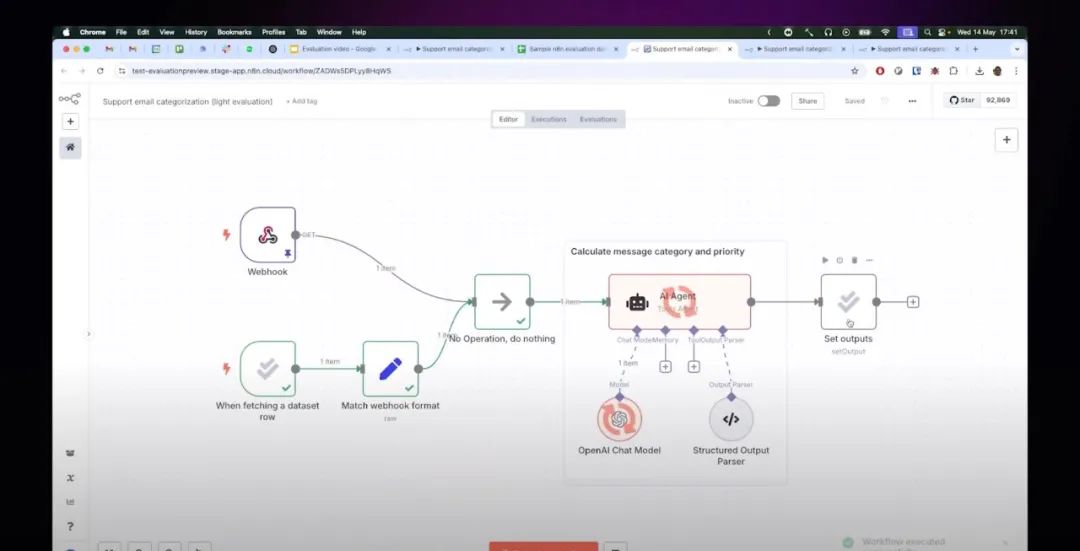This screenshot has width=1080, height=551.
Task: Open the workflow history icon next to Saved
Action: pyautogui.click(x=885, y=101)
